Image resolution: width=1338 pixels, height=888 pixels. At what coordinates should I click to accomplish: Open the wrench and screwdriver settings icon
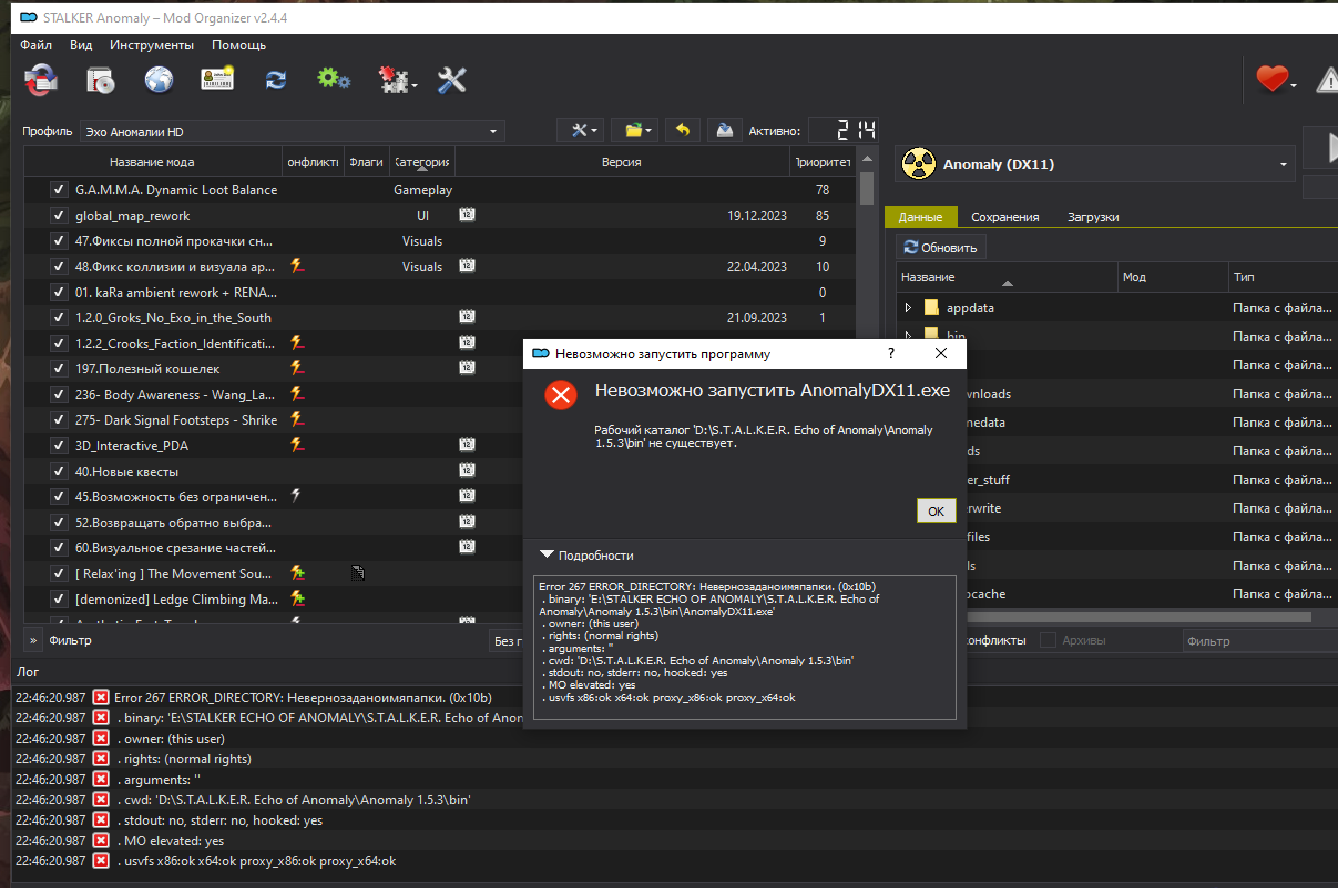tap(452, 80)
